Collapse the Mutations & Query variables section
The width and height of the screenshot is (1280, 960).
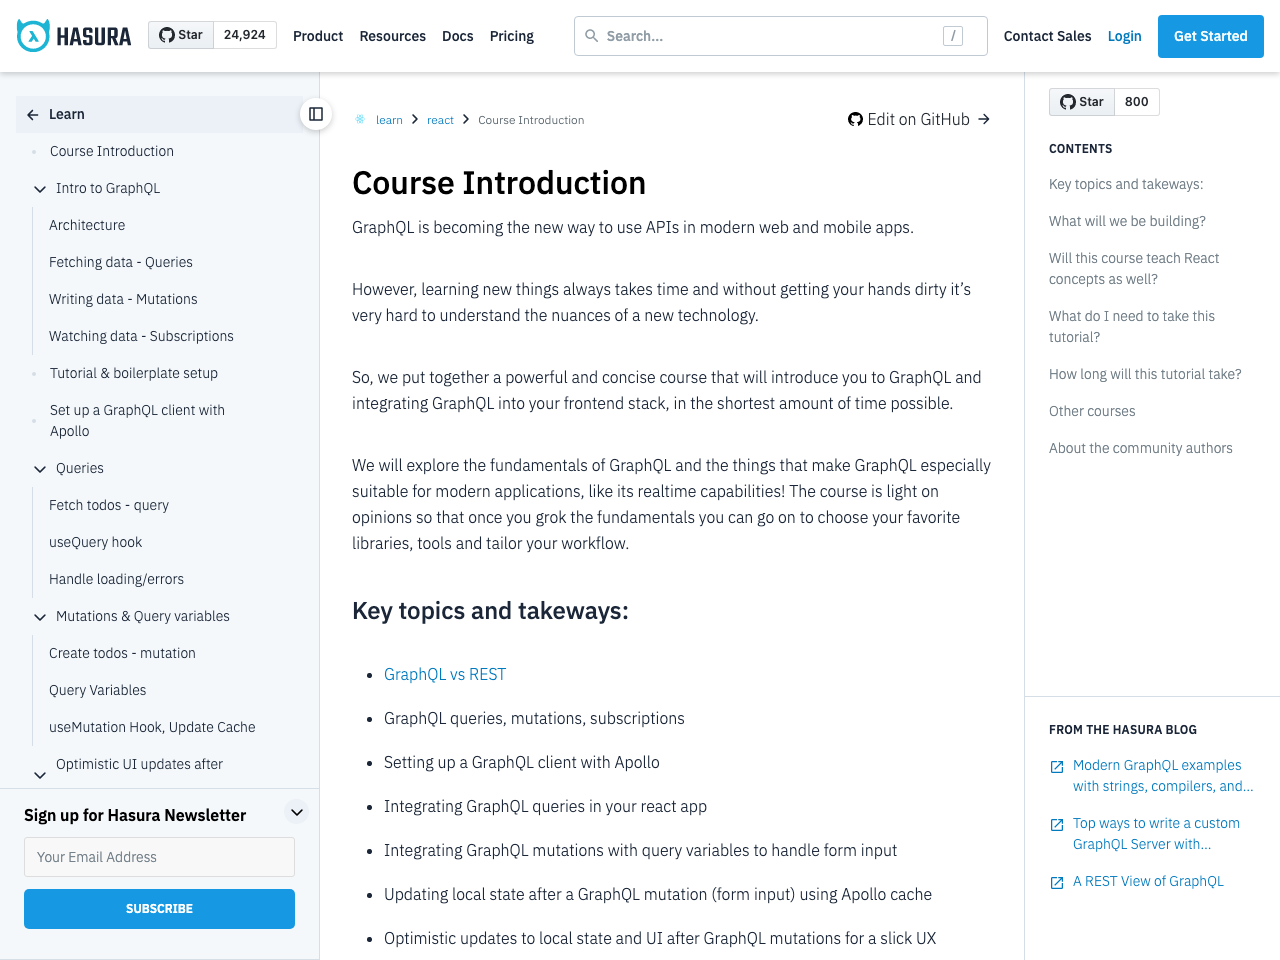tap(39, 616)
